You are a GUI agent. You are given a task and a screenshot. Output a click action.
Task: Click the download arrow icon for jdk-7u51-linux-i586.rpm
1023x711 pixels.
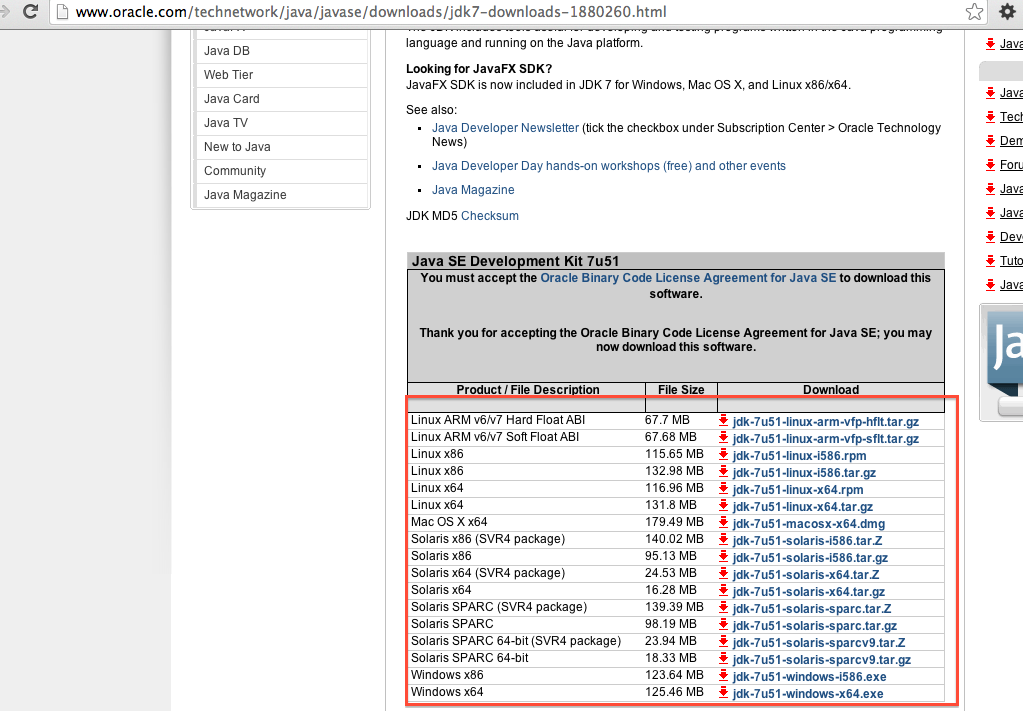point(724,455)
